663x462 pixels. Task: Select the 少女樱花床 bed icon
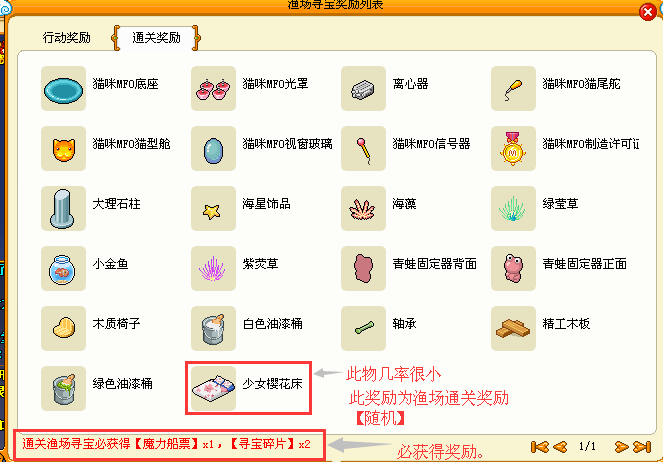(213, 389)
